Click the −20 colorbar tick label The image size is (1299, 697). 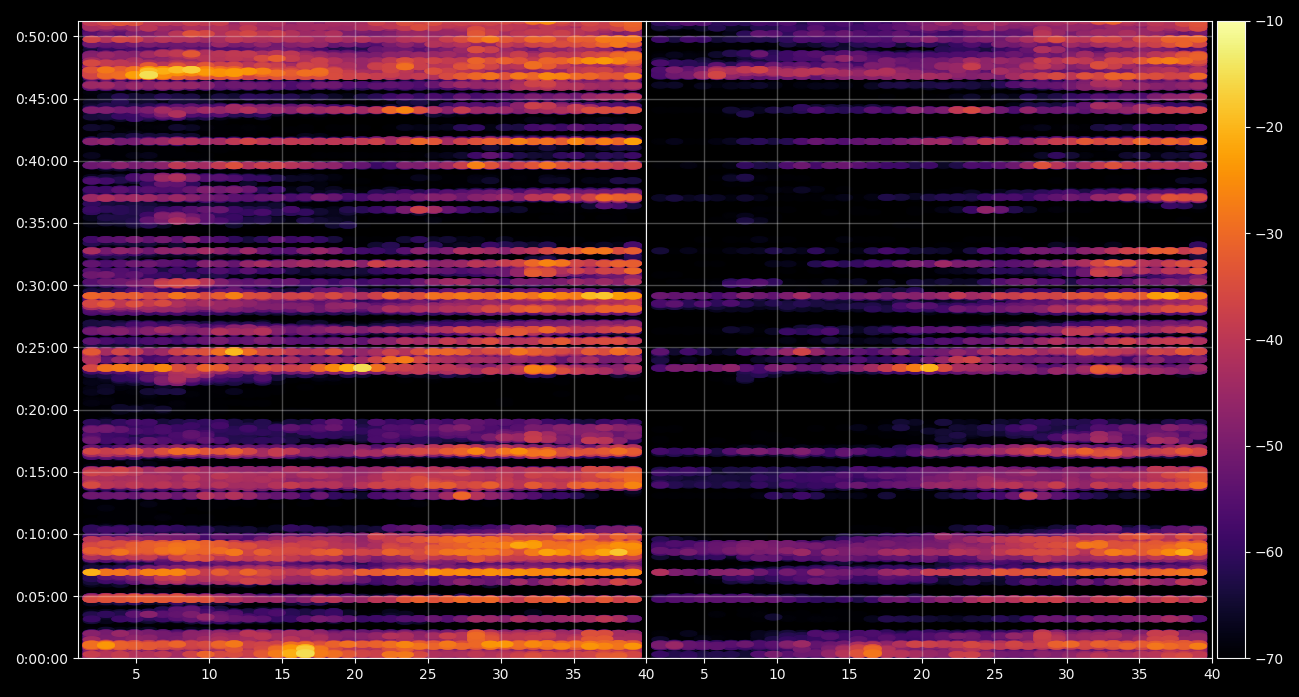click(1269, 127)
